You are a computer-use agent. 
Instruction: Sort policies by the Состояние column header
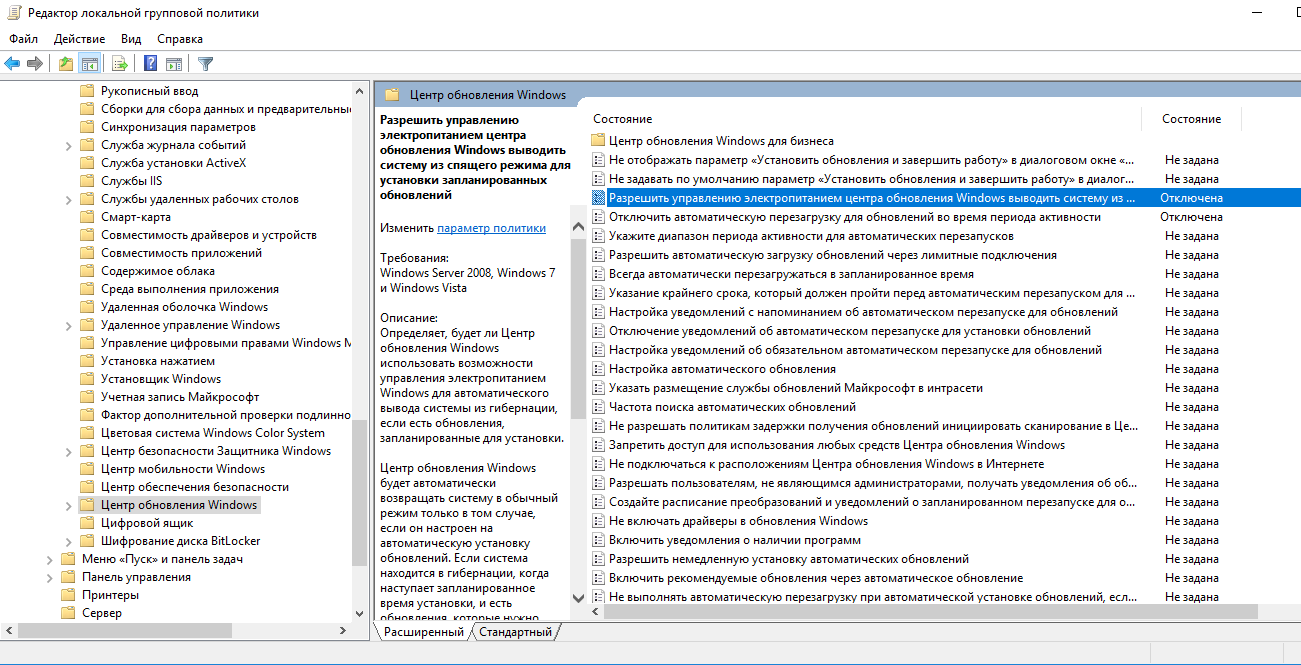[1191, 118]
